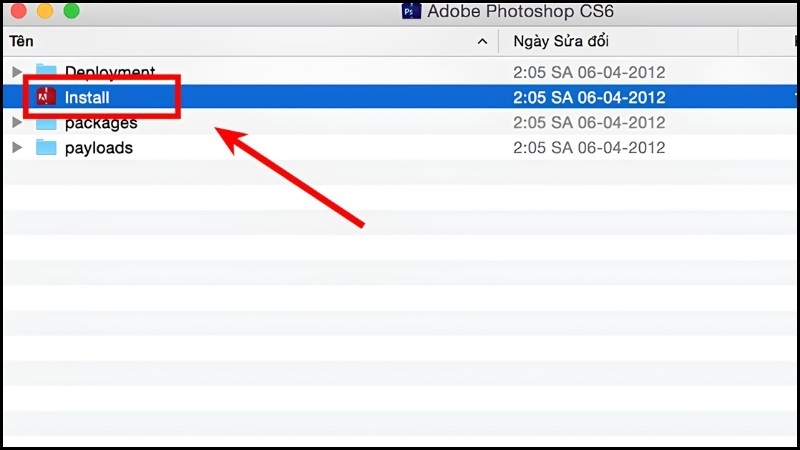Select the packages folder icon
Screen dimensions: 800x450
coord(46,124)
